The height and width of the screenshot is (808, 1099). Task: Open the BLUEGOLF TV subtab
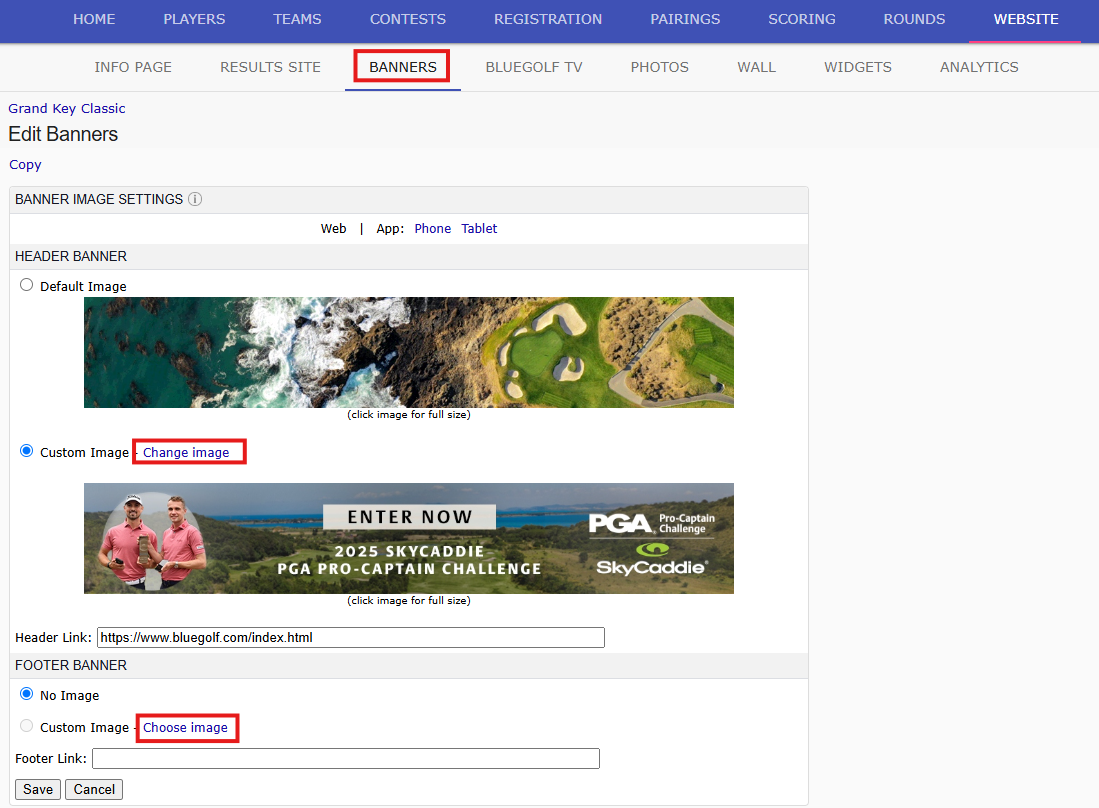click(534, 67)
